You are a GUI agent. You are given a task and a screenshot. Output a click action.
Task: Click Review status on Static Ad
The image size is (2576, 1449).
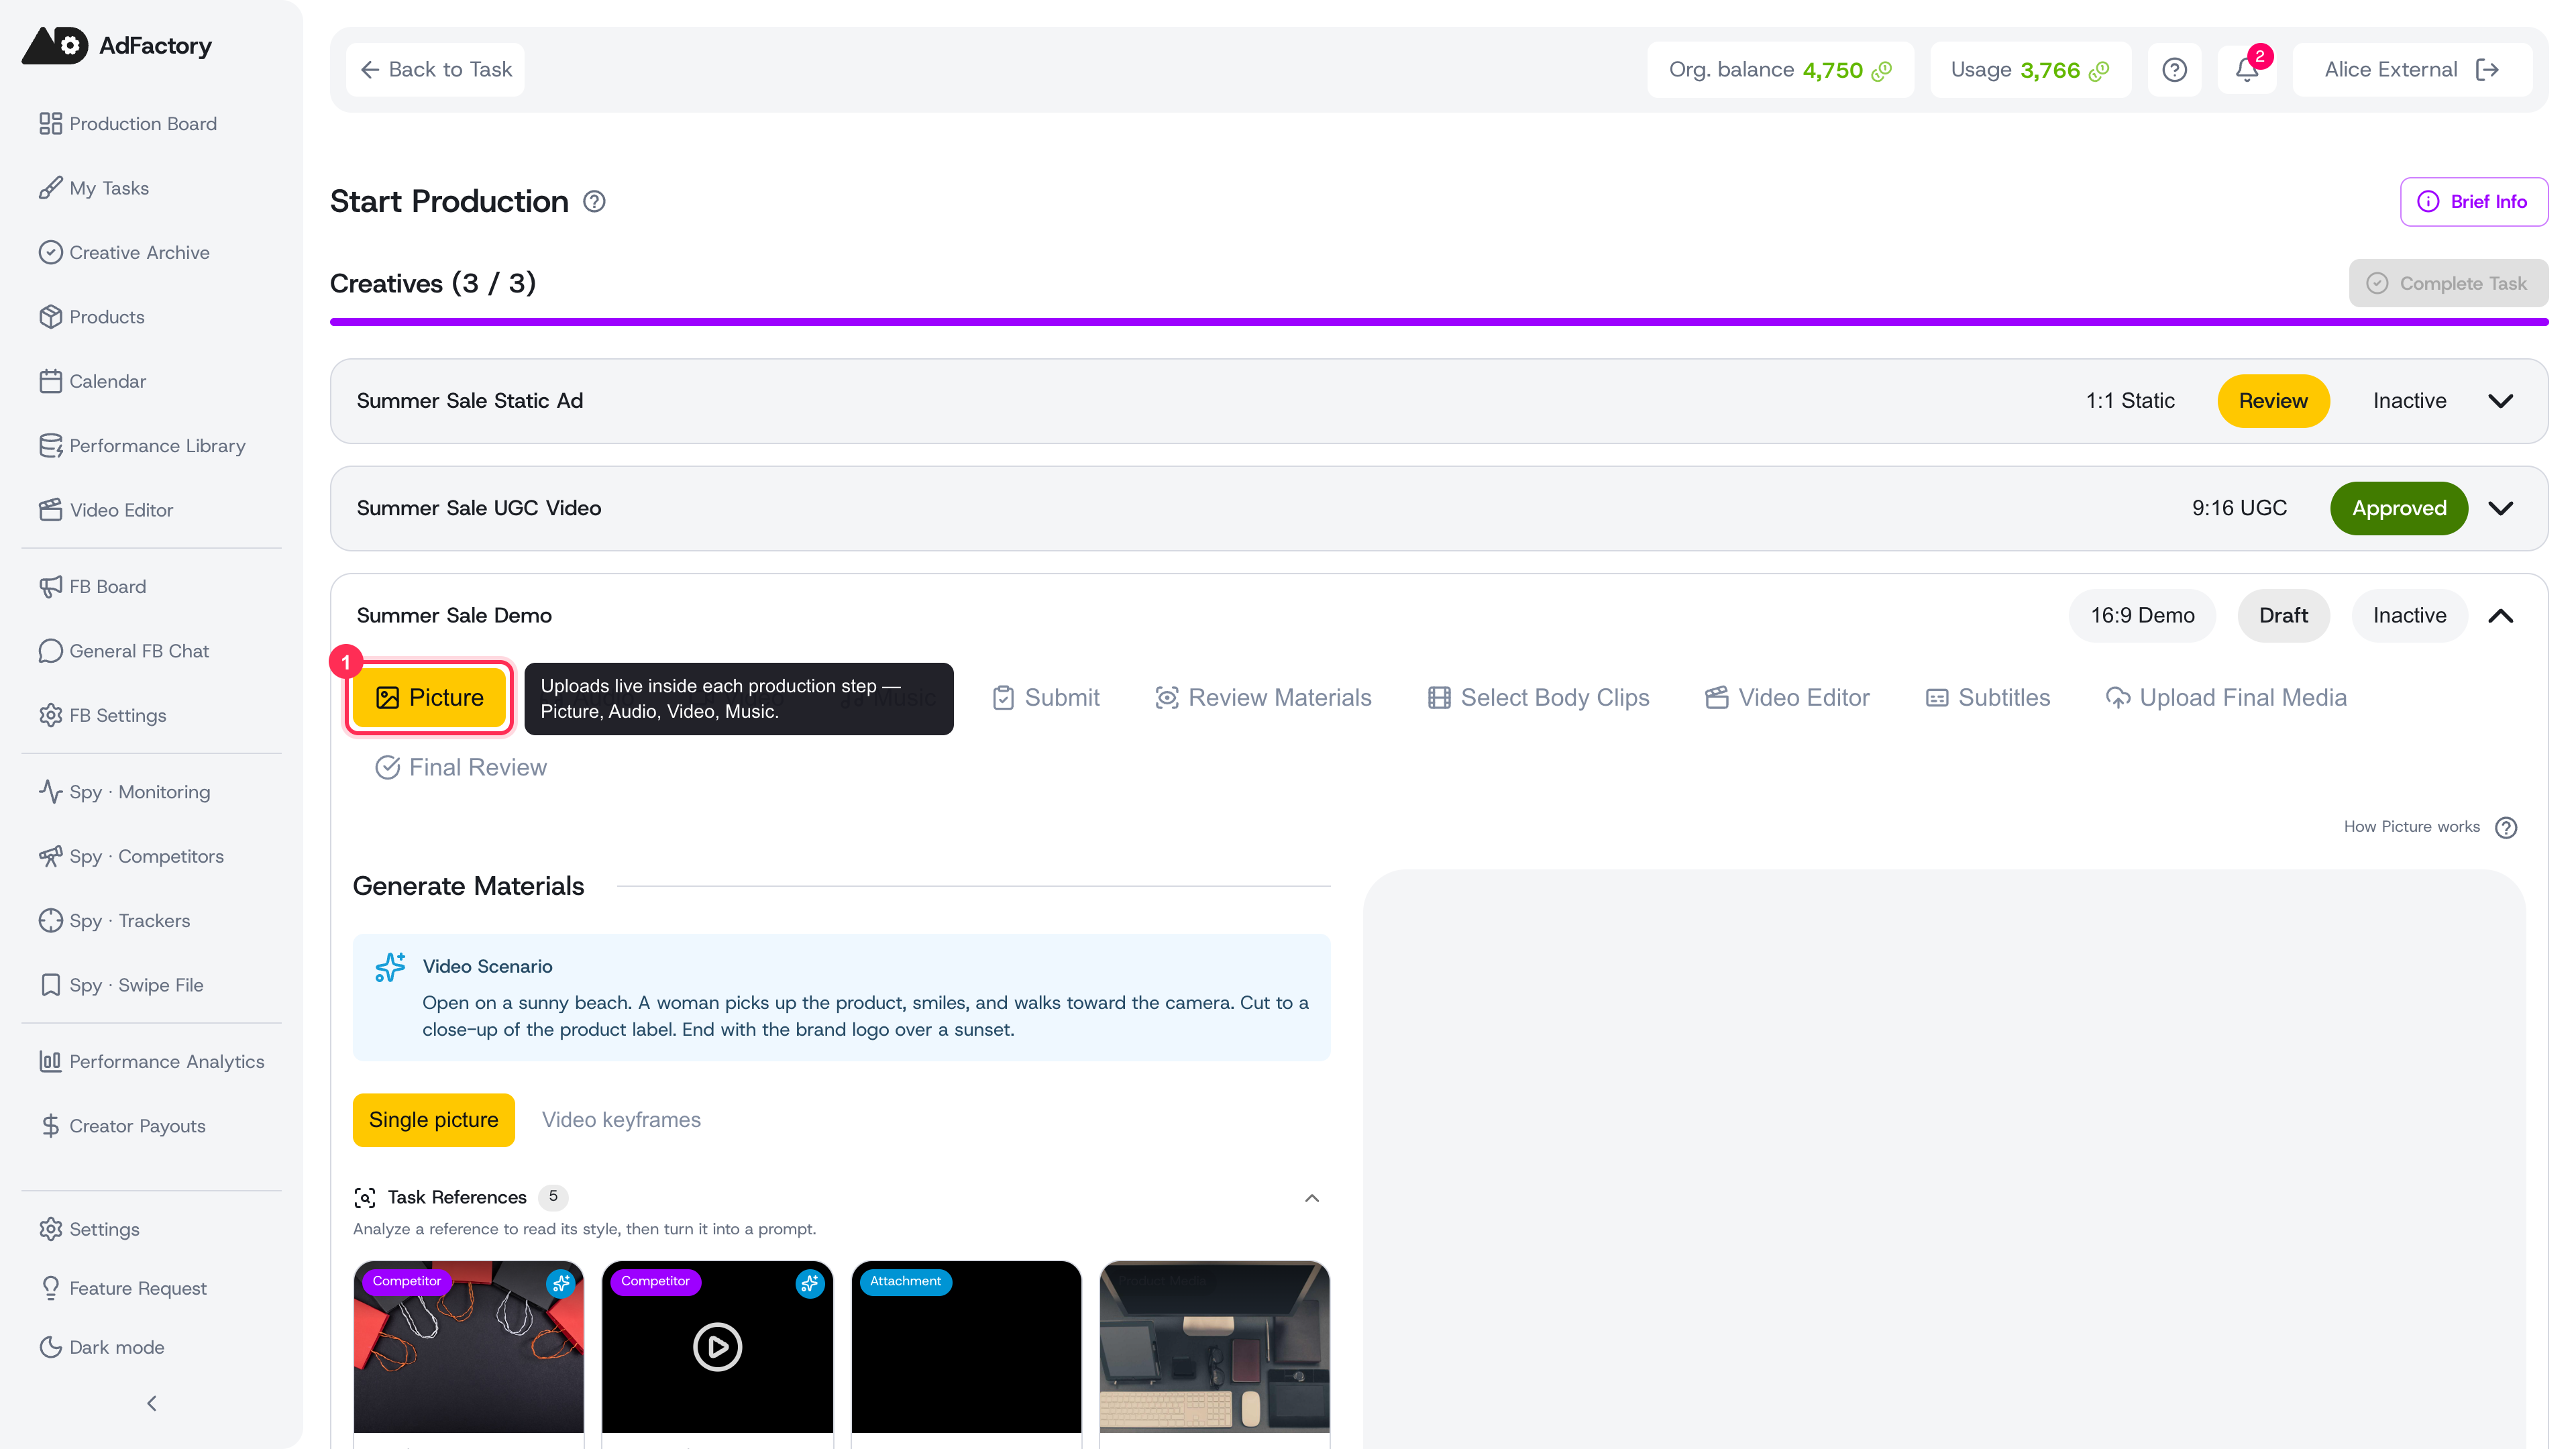(2273, 401)
